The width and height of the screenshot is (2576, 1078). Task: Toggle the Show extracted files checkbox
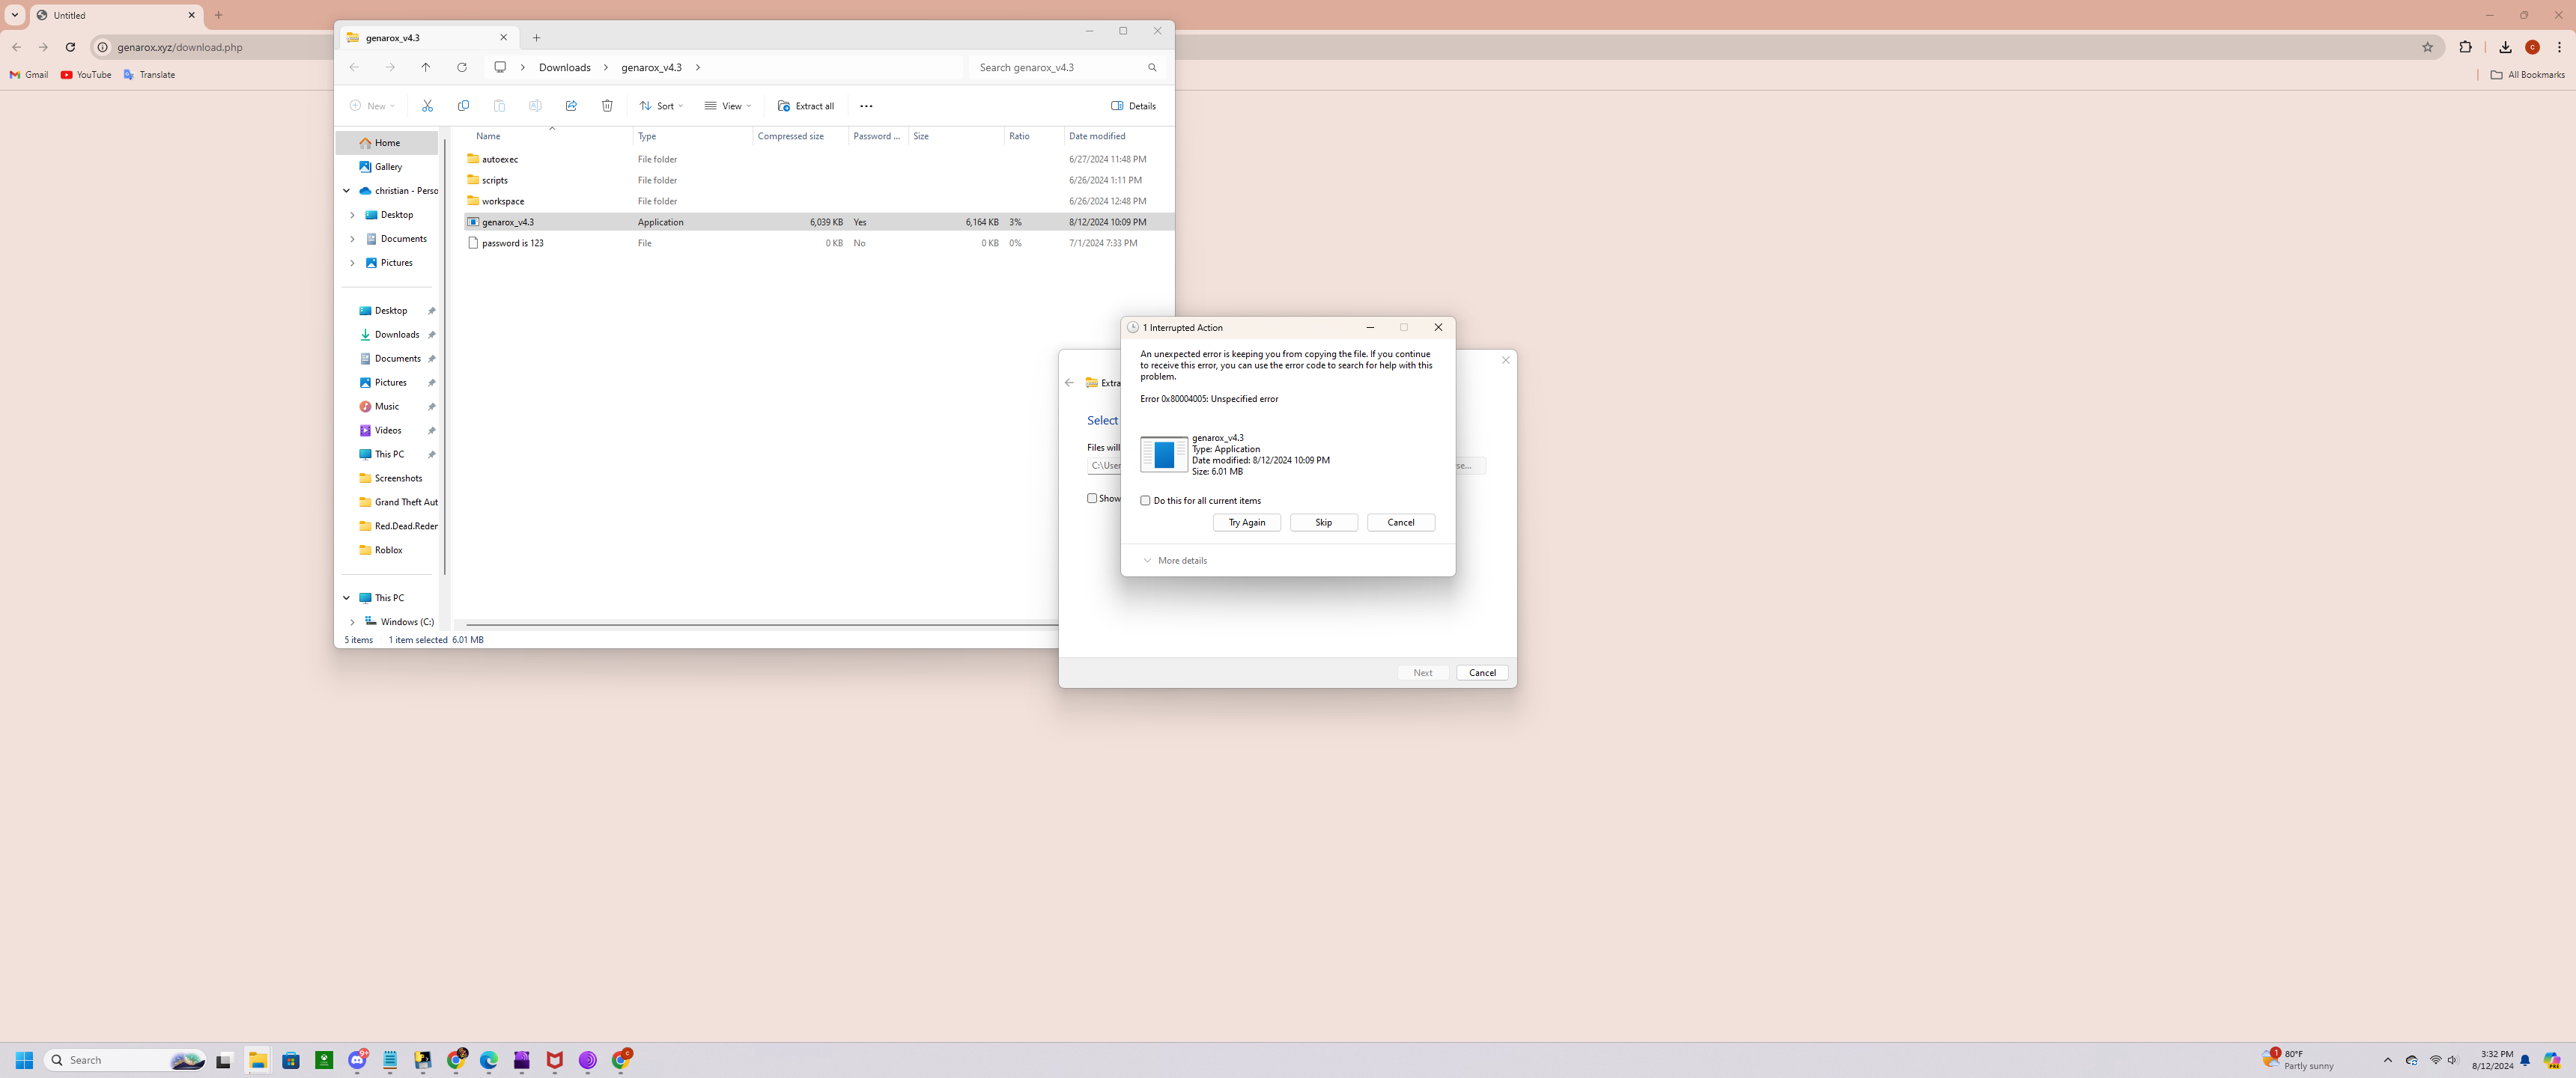tap(1092, 498)
